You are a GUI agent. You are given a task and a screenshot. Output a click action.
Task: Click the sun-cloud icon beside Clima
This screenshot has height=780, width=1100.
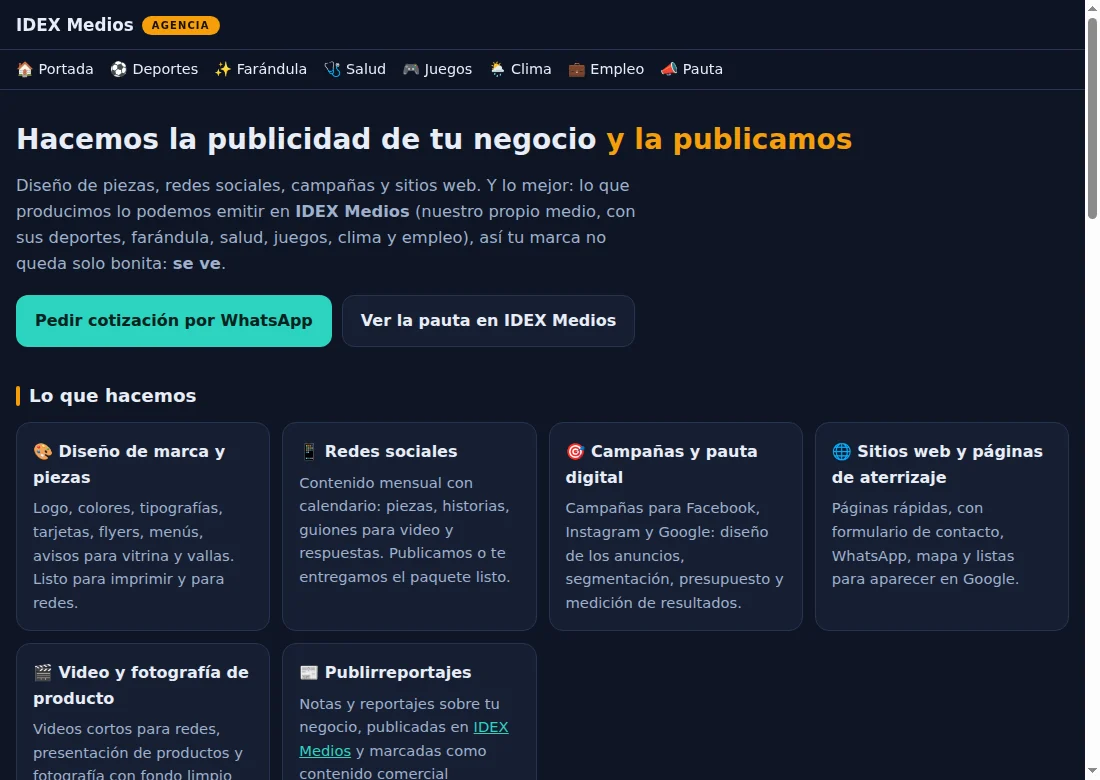[x=497, y=69]
